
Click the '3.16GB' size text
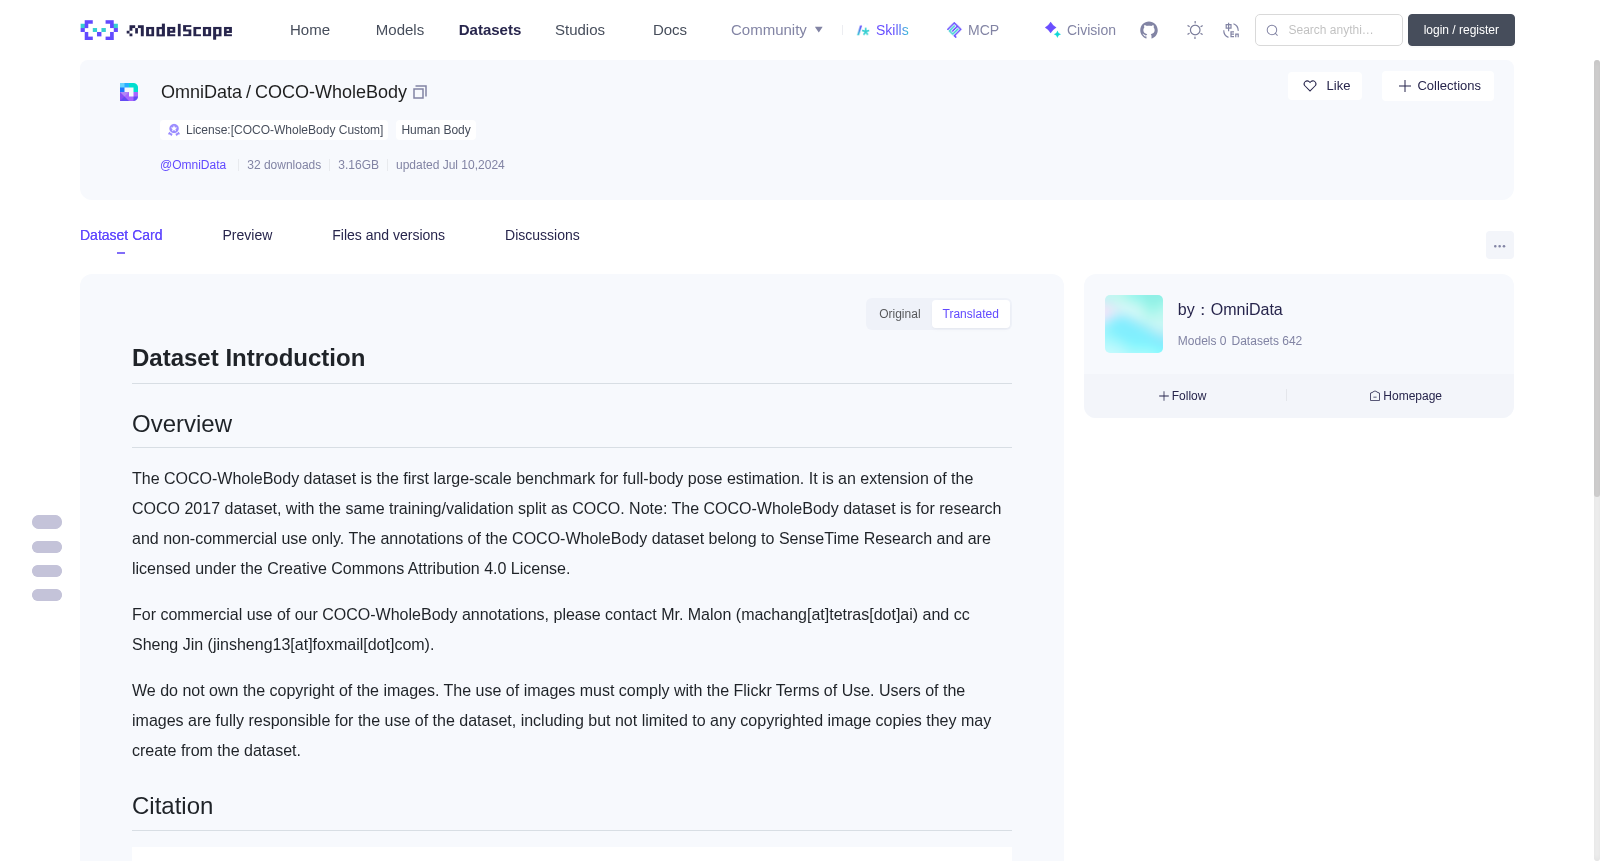pyautogui.click(x=358, y=165)
